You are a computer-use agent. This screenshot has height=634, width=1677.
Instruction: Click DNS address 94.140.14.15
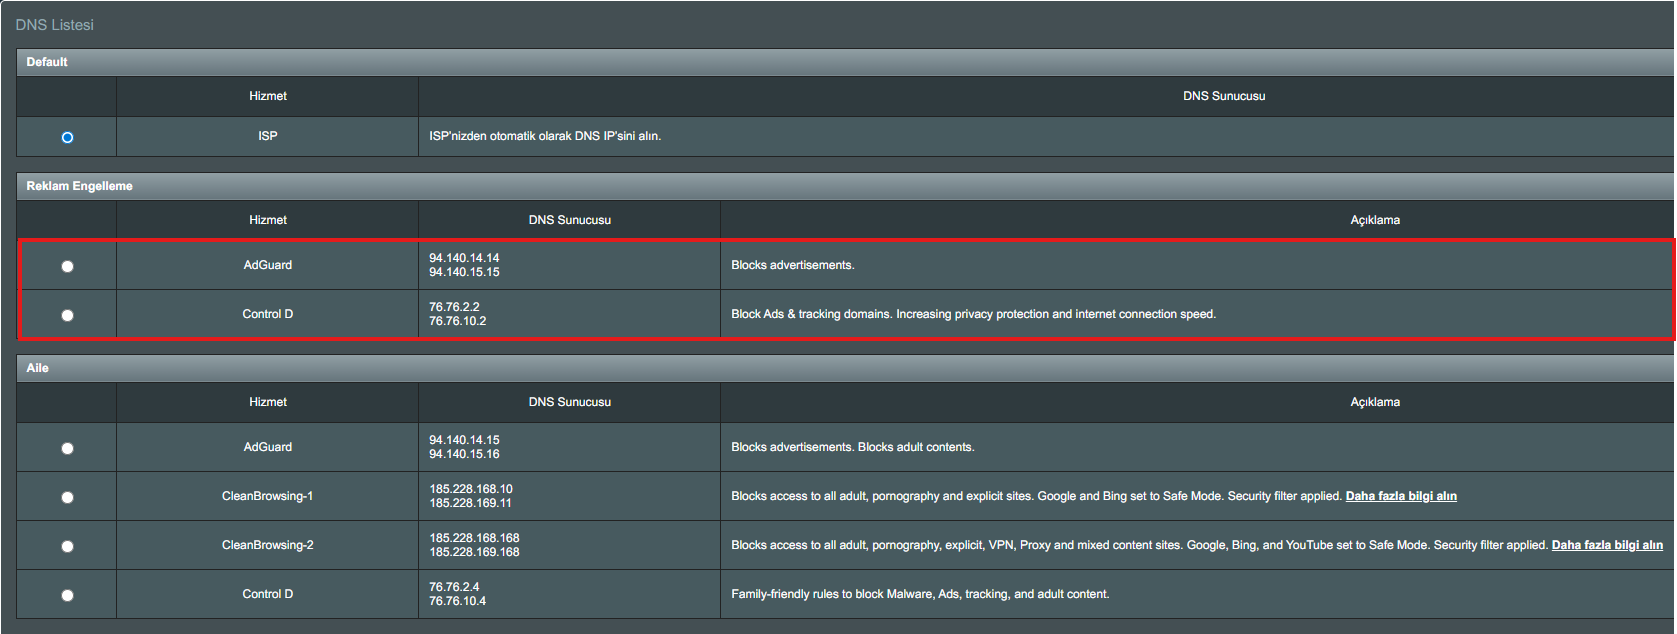[464, 440]
